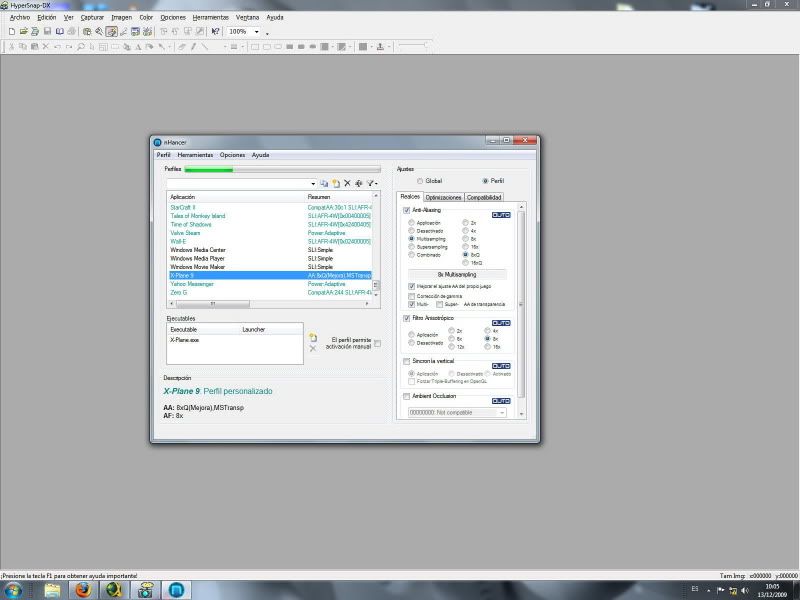
Task: Click the AUTO badge for Sincronía vertical
Action: tap(501, 366)
